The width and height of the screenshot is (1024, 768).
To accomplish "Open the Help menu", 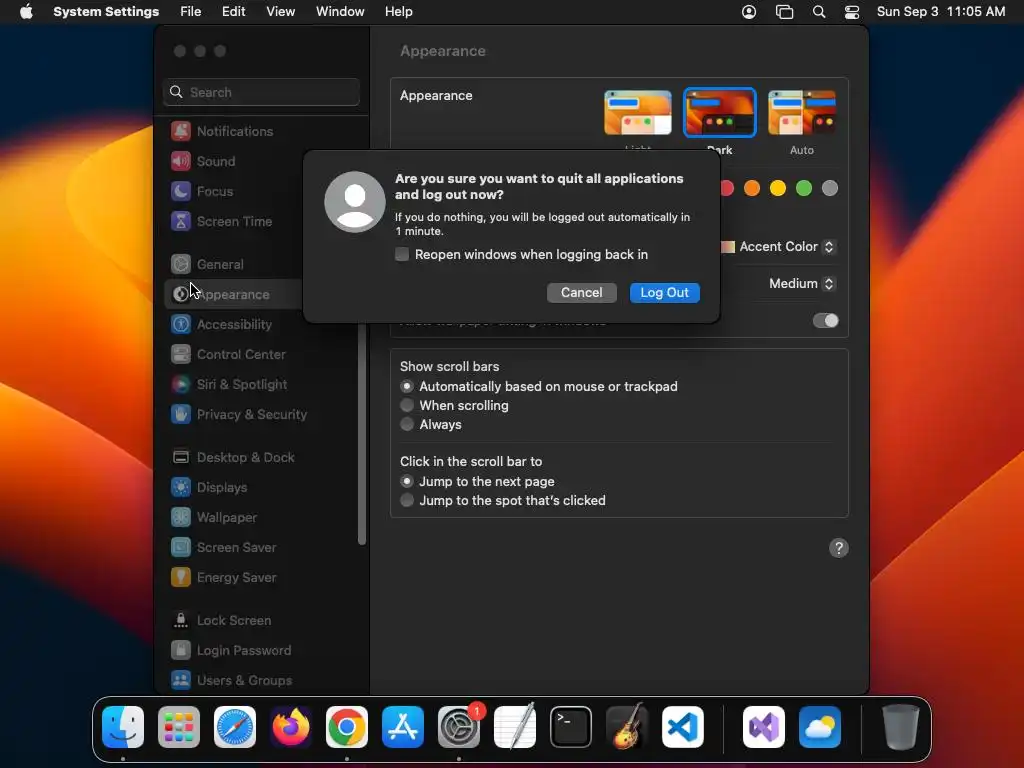I will coord(398,12).
